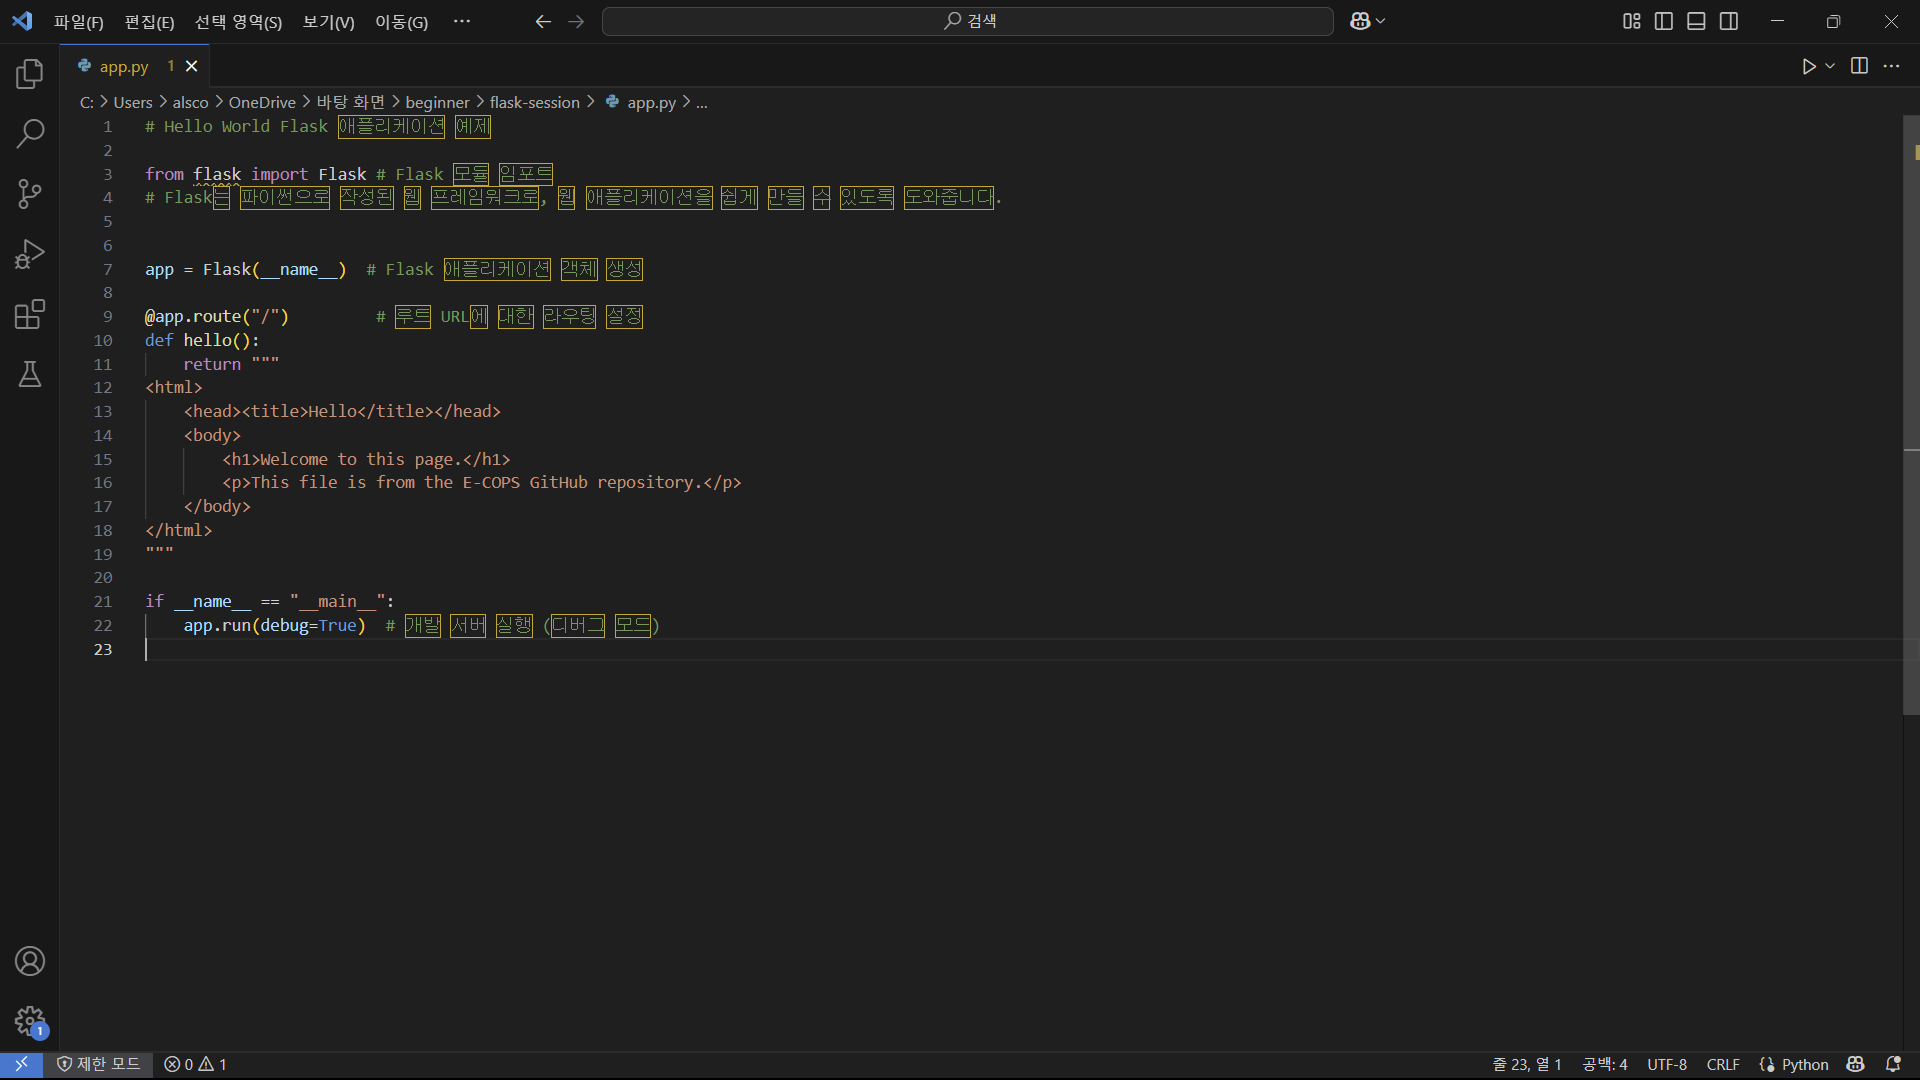
Task: Toggle the primary side bar layout
Action: pyautogui.click(x=1664, y=21)
